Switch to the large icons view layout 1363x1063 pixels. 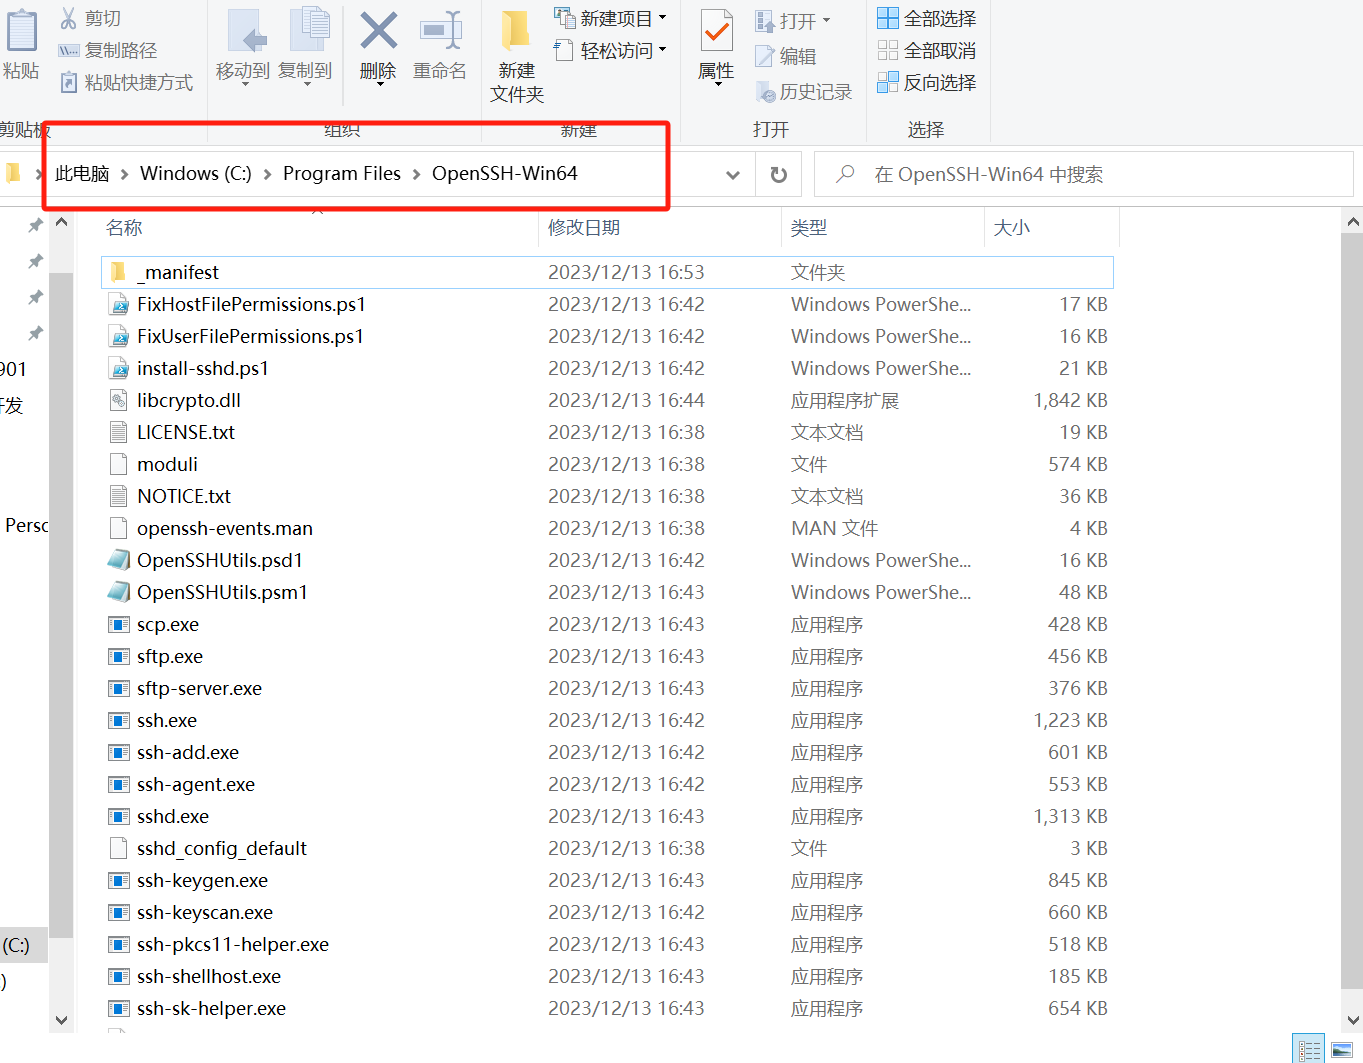[1342, 1049]
